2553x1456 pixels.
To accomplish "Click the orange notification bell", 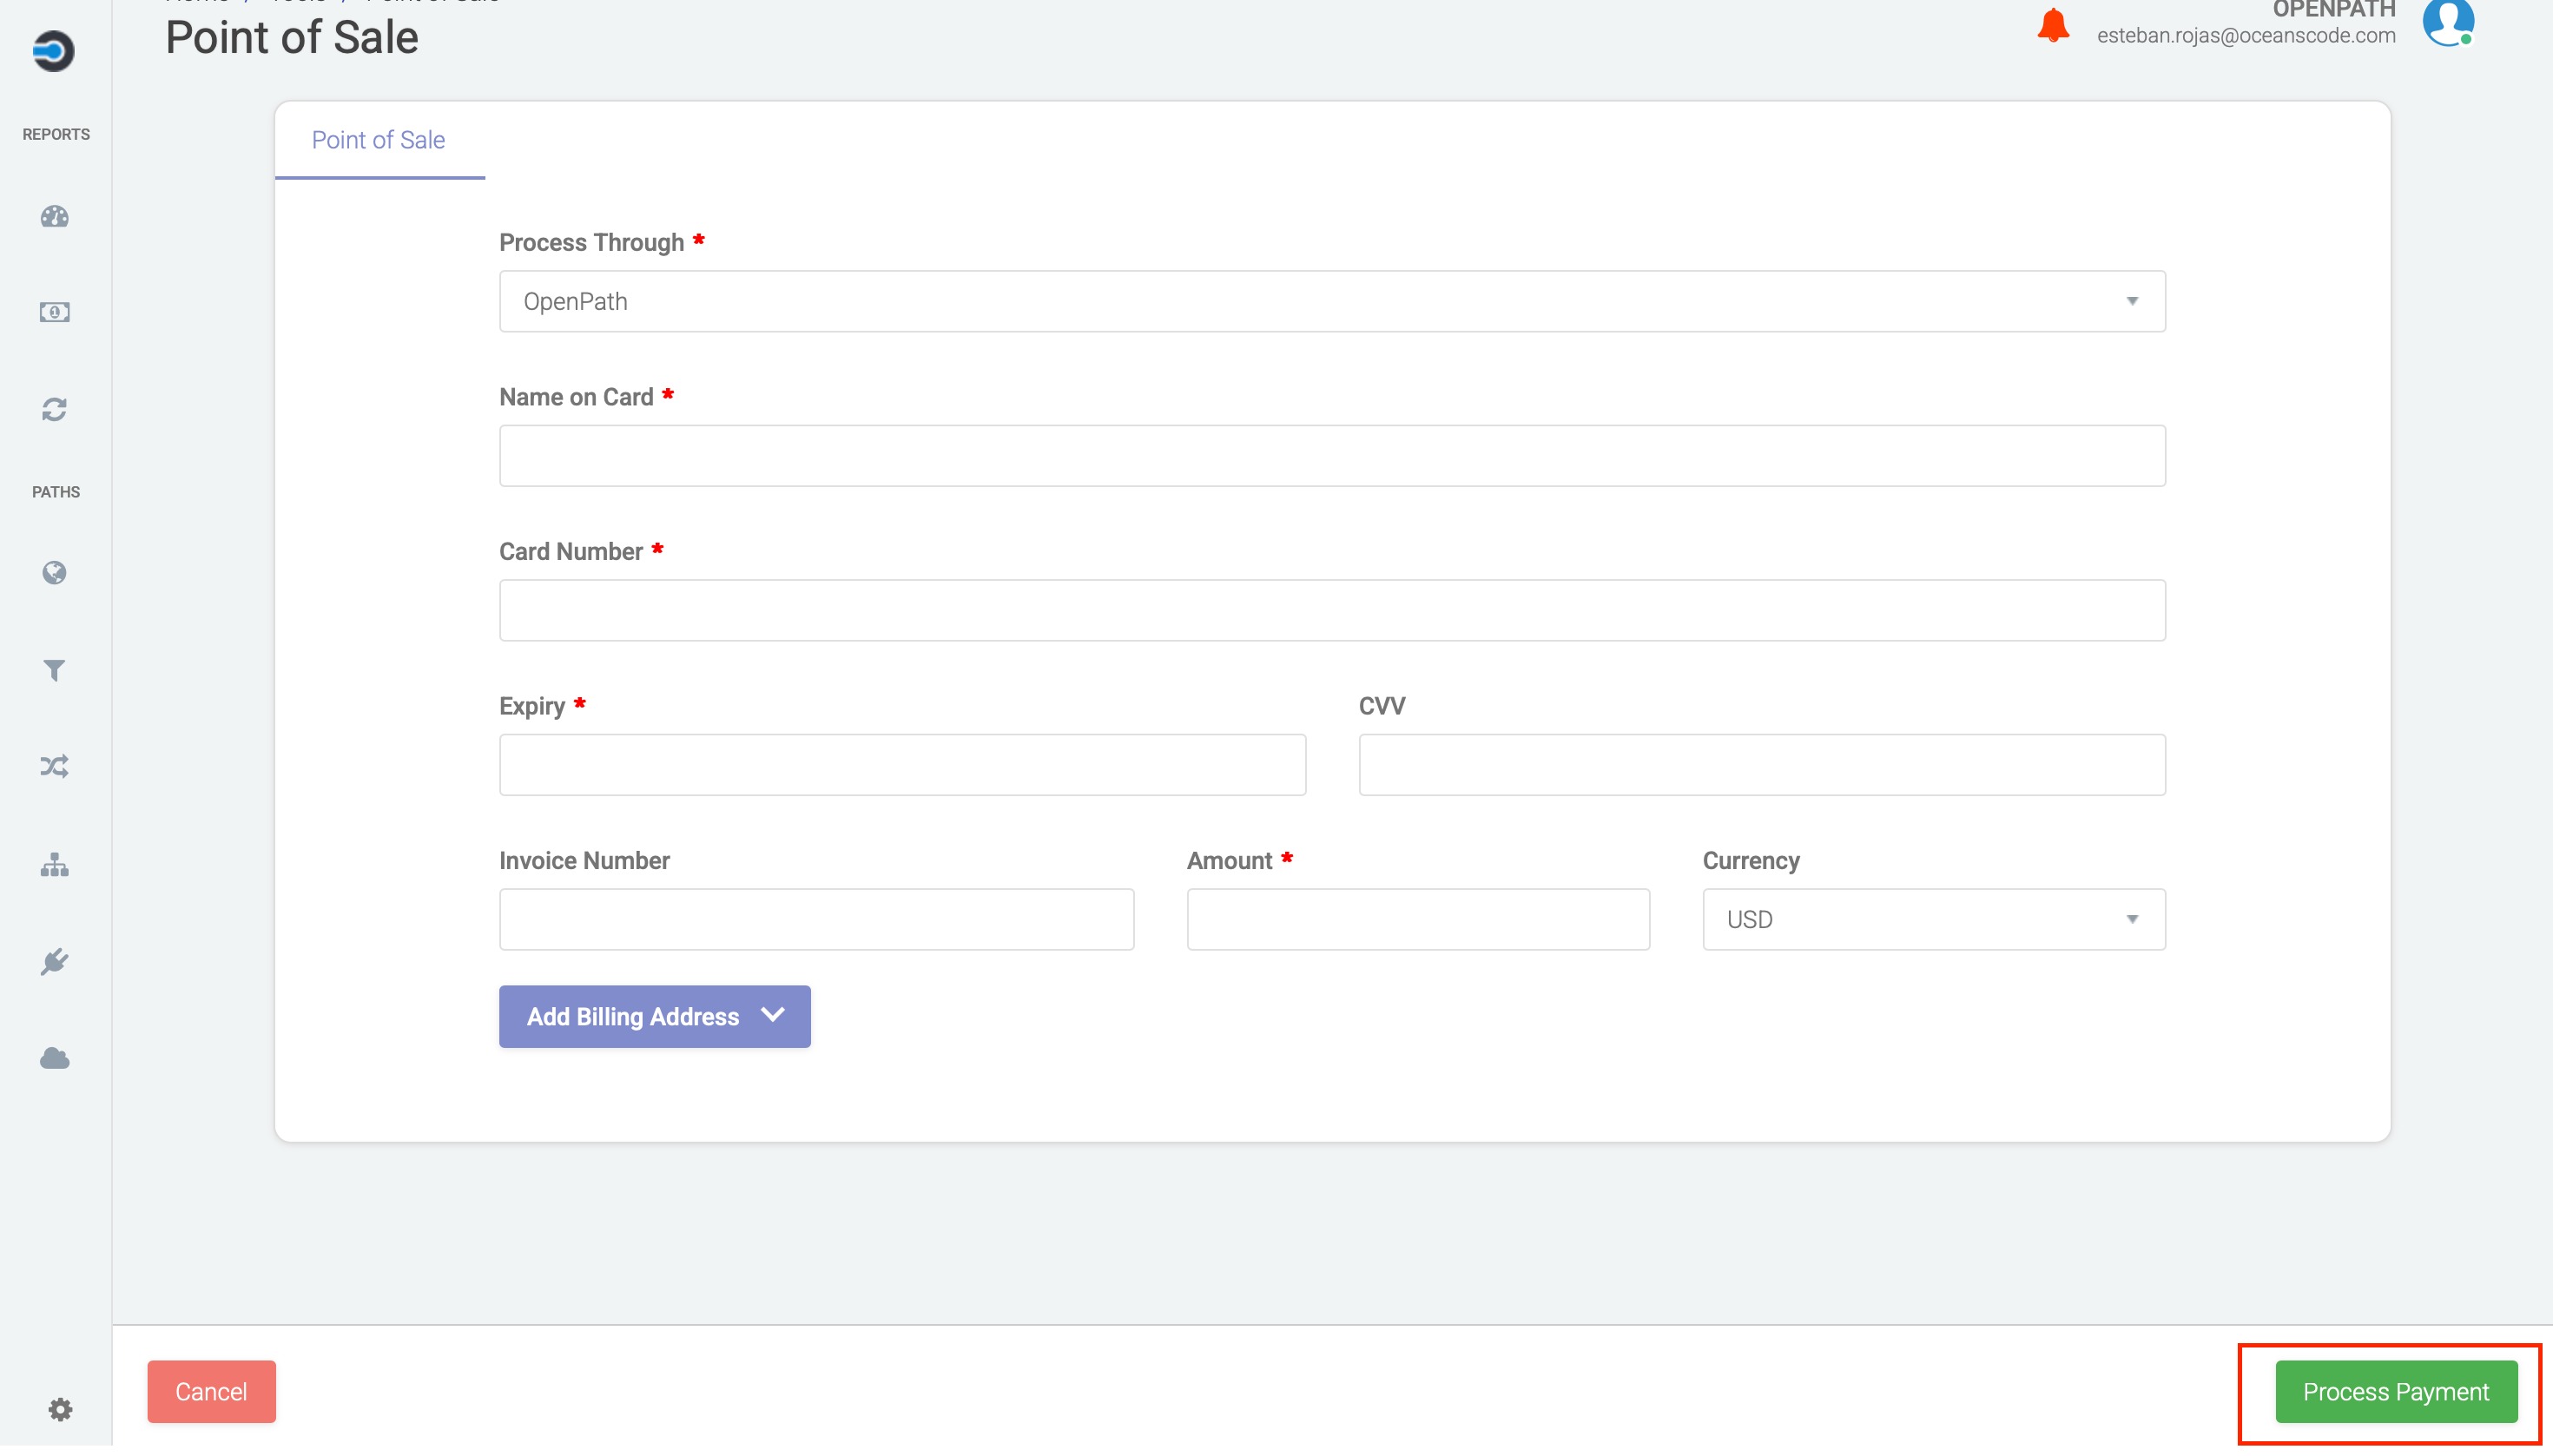I will tap(2053, 24).
